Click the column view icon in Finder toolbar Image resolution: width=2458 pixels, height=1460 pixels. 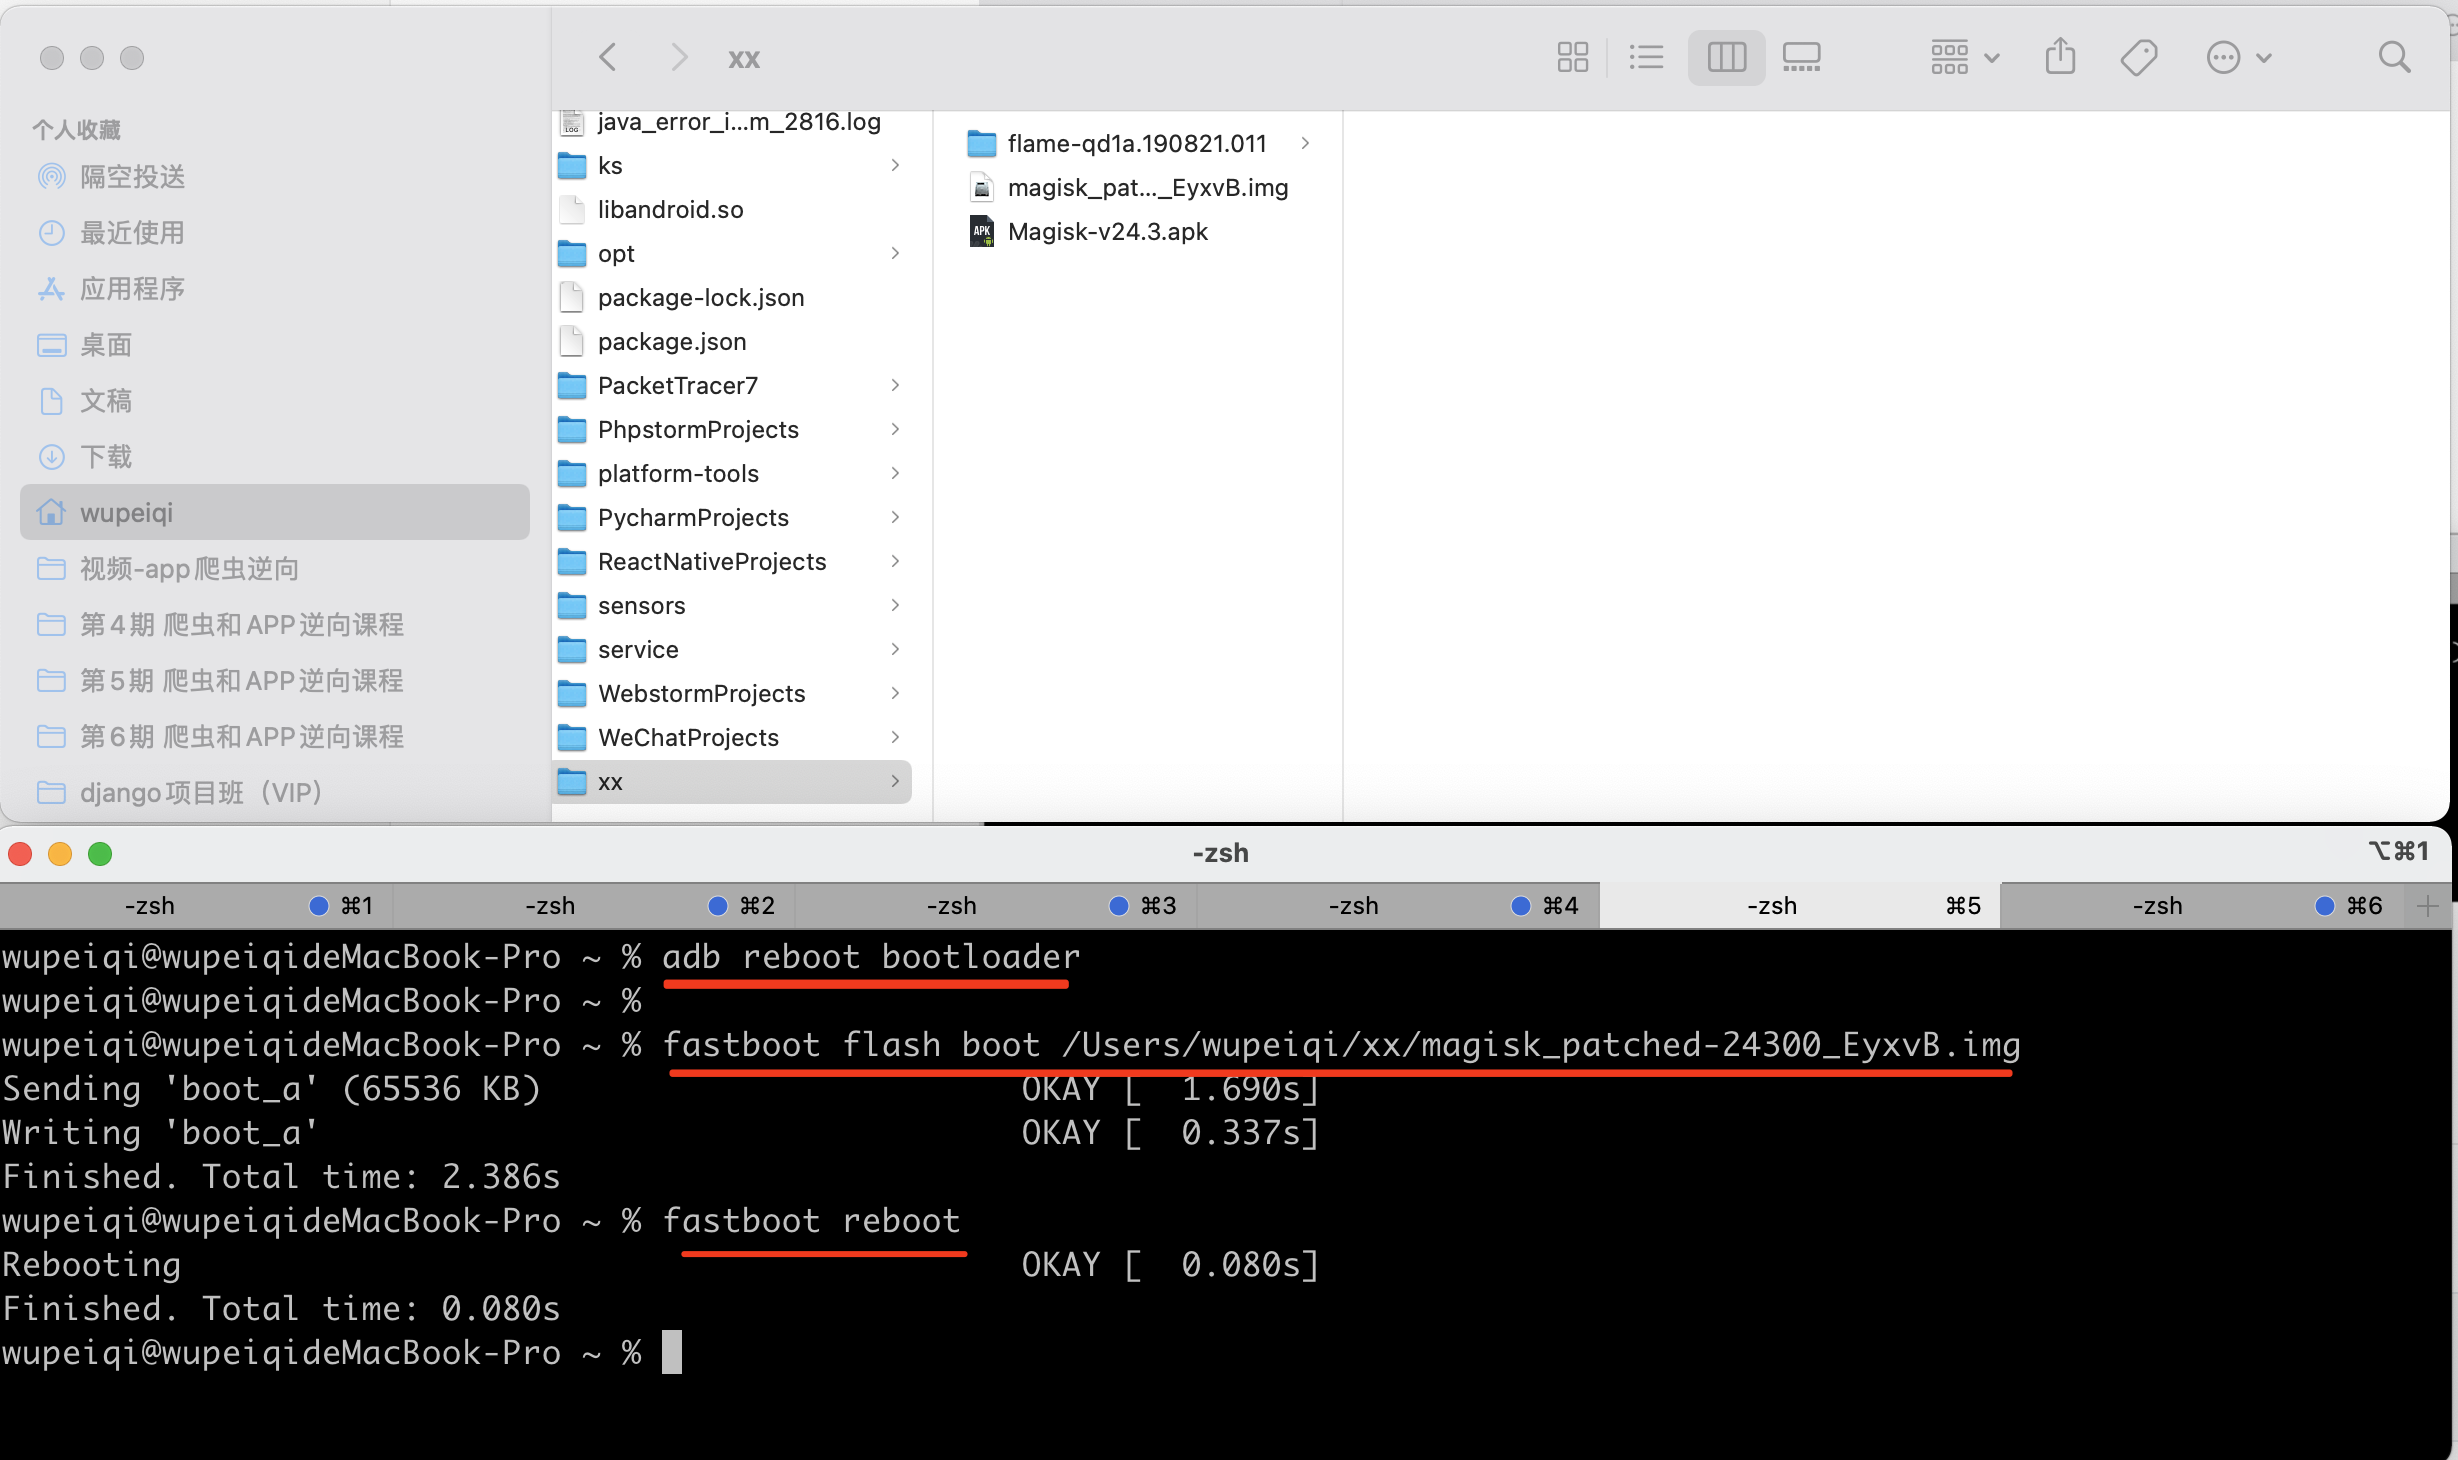tap(1721, 57)
